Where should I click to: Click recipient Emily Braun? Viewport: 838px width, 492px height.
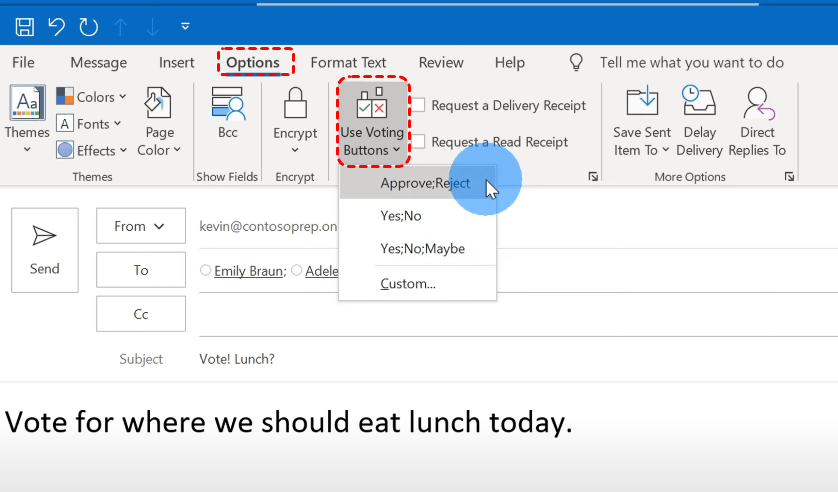tap(249, 271)
